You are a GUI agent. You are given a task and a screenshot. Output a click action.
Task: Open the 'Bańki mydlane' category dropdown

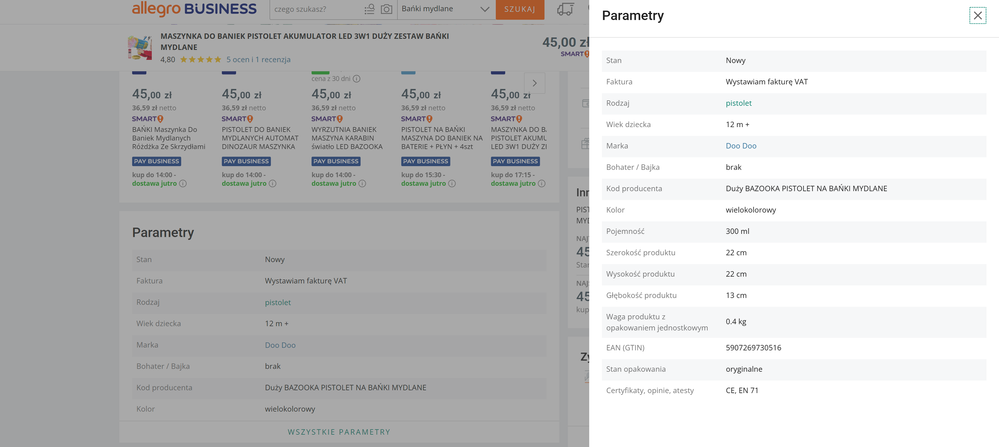446,9
